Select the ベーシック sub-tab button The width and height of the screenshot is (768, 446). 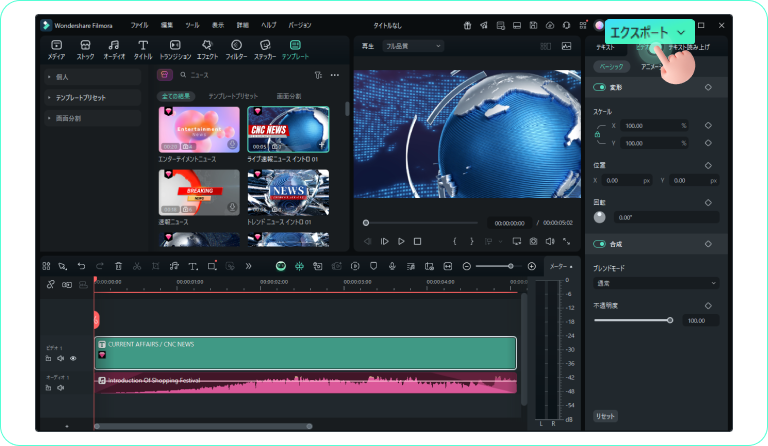tap(611, 67)
